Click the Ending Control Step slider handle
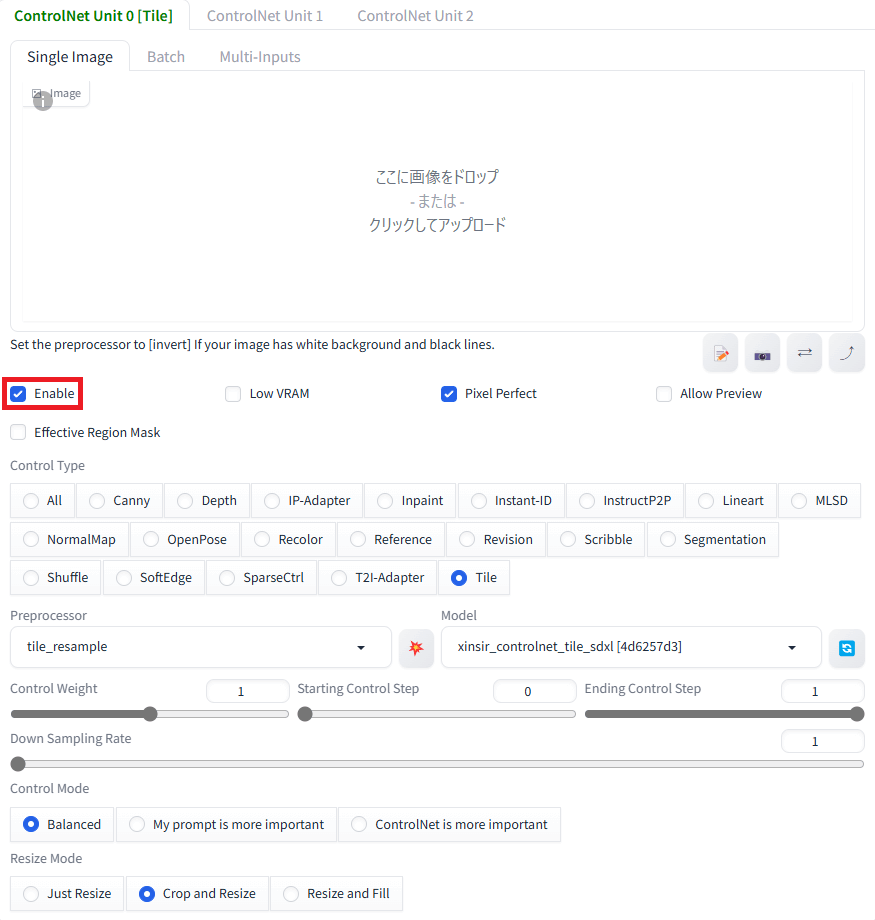 coord(857,714)
